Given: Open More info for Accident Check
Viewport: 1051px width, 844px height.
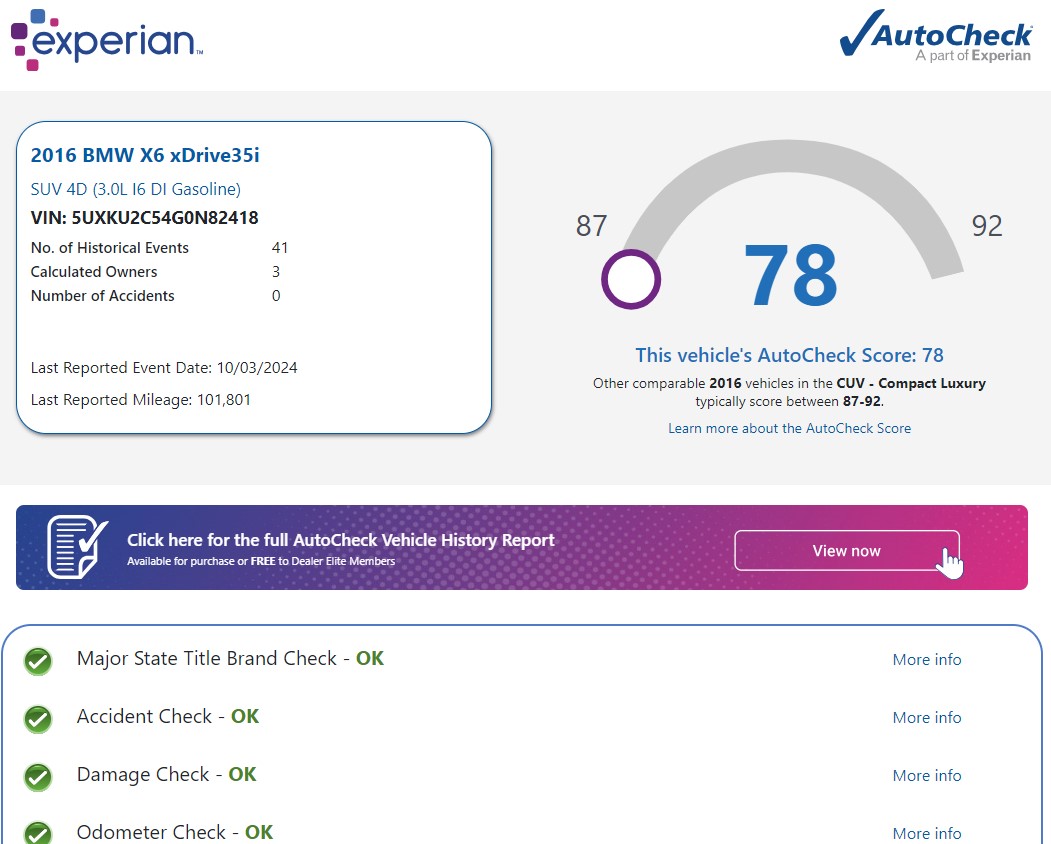Looking at the screenshot, I should point(926,718).
